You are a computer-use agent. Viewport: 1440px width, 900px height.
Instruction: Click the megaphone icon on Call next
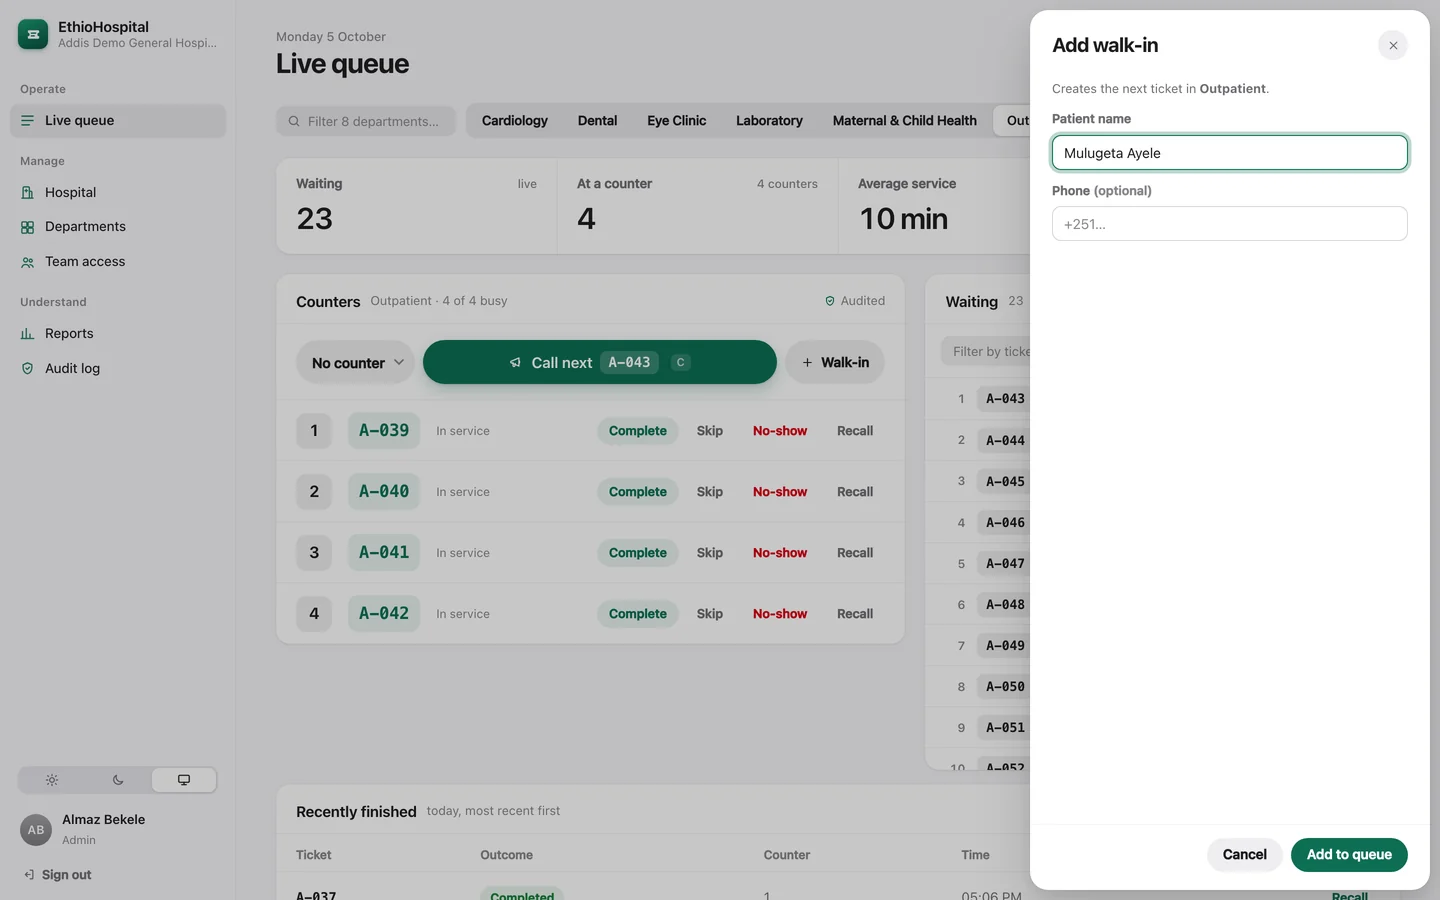point(515,363)
